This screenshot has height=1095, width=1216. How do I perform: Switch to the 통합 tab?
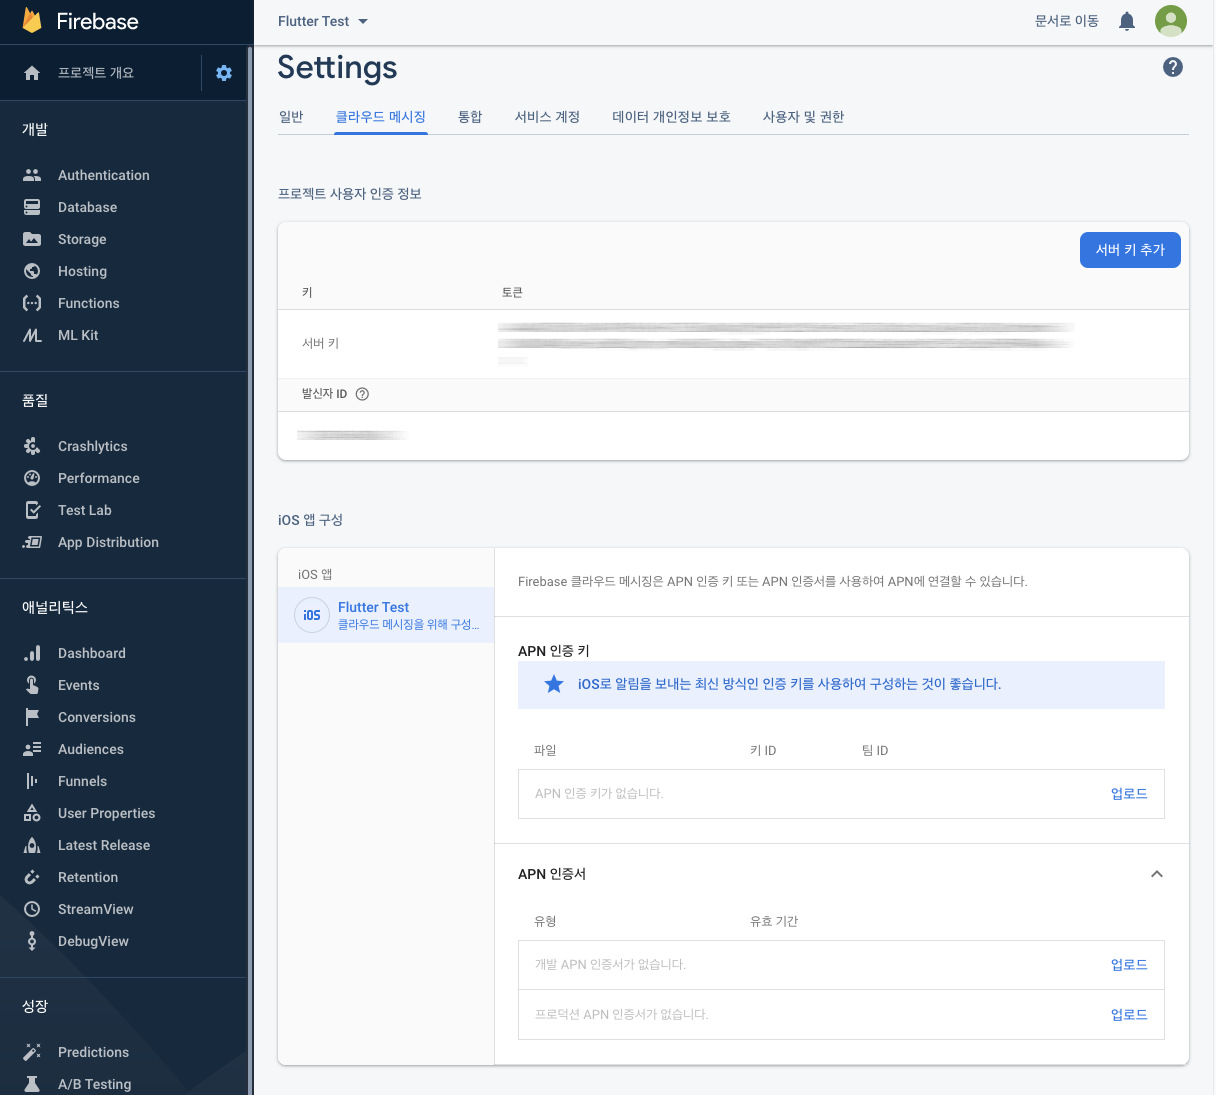coord(470,117)
